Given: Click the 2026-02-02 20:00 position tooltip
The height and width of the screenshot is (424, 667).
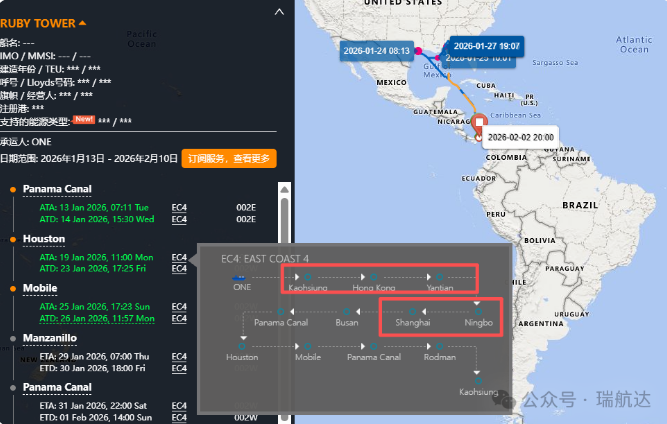Looking at the screenshot, I should 519,138.
